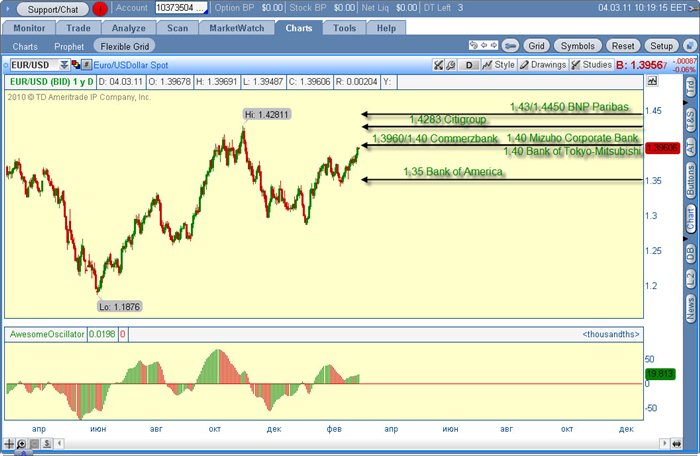
Task: Expand the arrow left of Support/Chat
Action: coord(8,8)
